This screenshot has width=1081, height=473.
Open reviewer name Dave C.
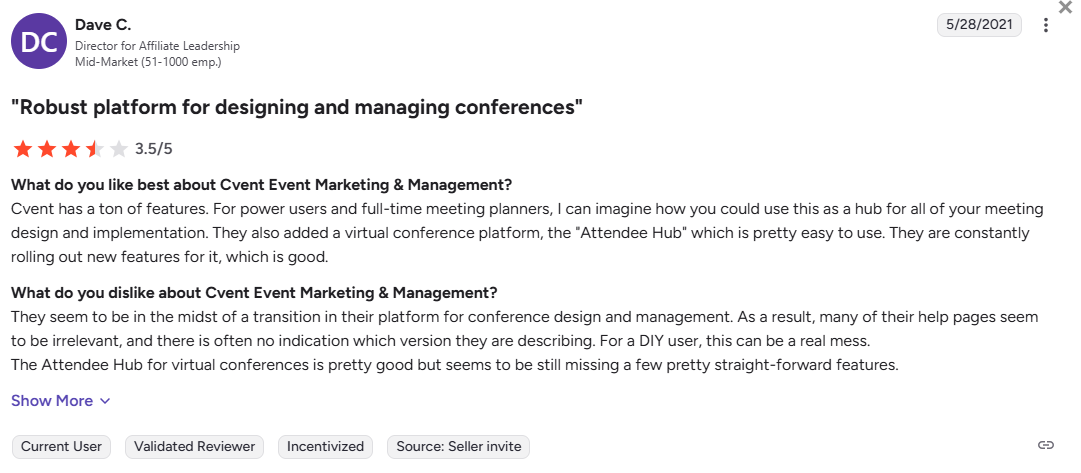[103, 24]
